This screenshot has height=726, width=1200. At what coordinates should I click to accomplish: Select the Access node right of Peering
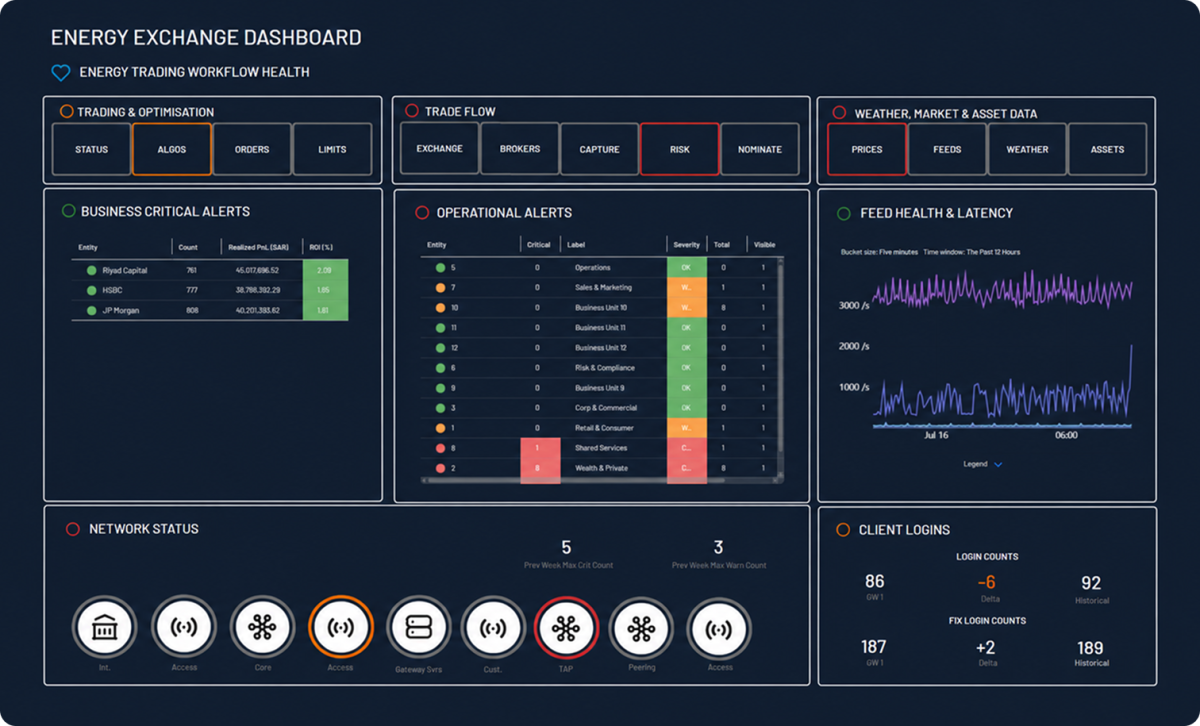719,628
